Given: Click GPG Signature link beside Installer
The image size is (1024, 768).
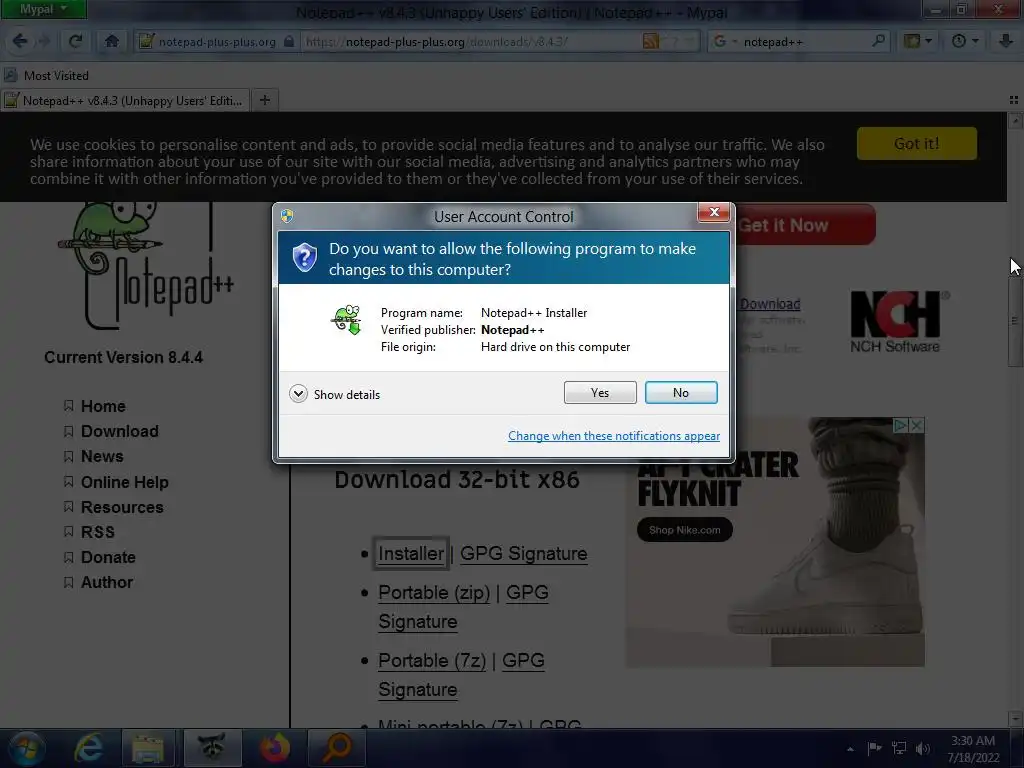Looking at the screenshot, I should point(524,553).
